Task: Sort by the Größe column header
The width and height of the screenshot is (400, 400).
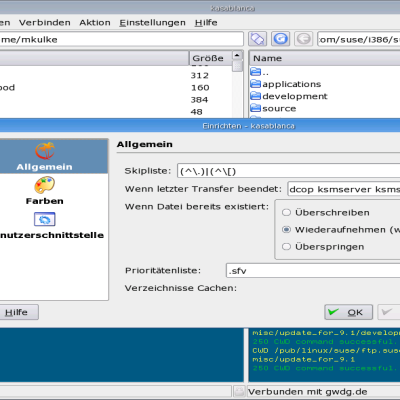Action: [x=211, y=58]
